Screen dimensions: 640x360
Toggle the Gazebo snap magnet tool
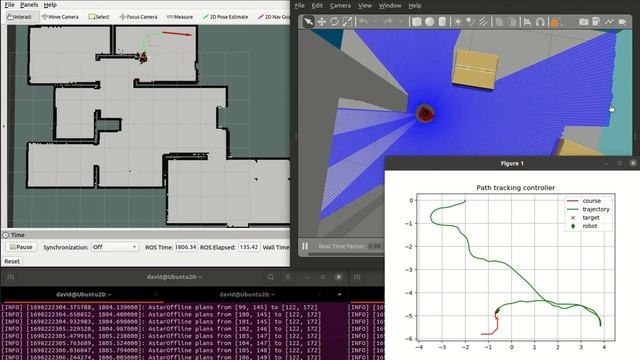pos(540,22)
